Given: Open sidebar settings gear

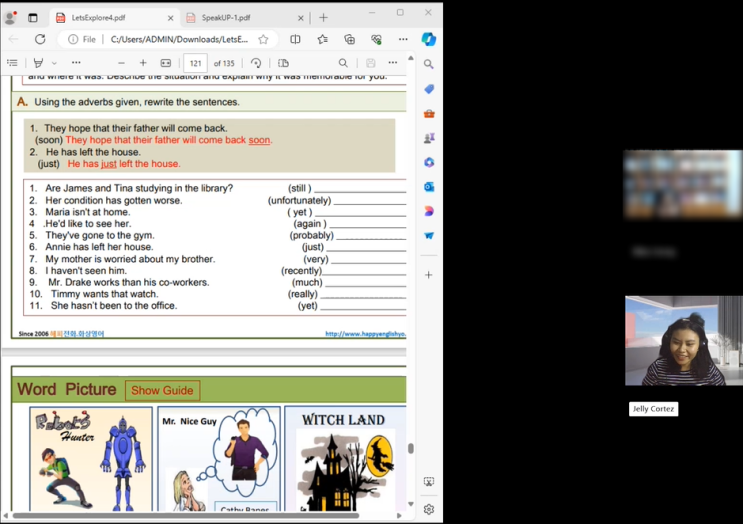Looking at the screenshot, I should pos(429,509).
